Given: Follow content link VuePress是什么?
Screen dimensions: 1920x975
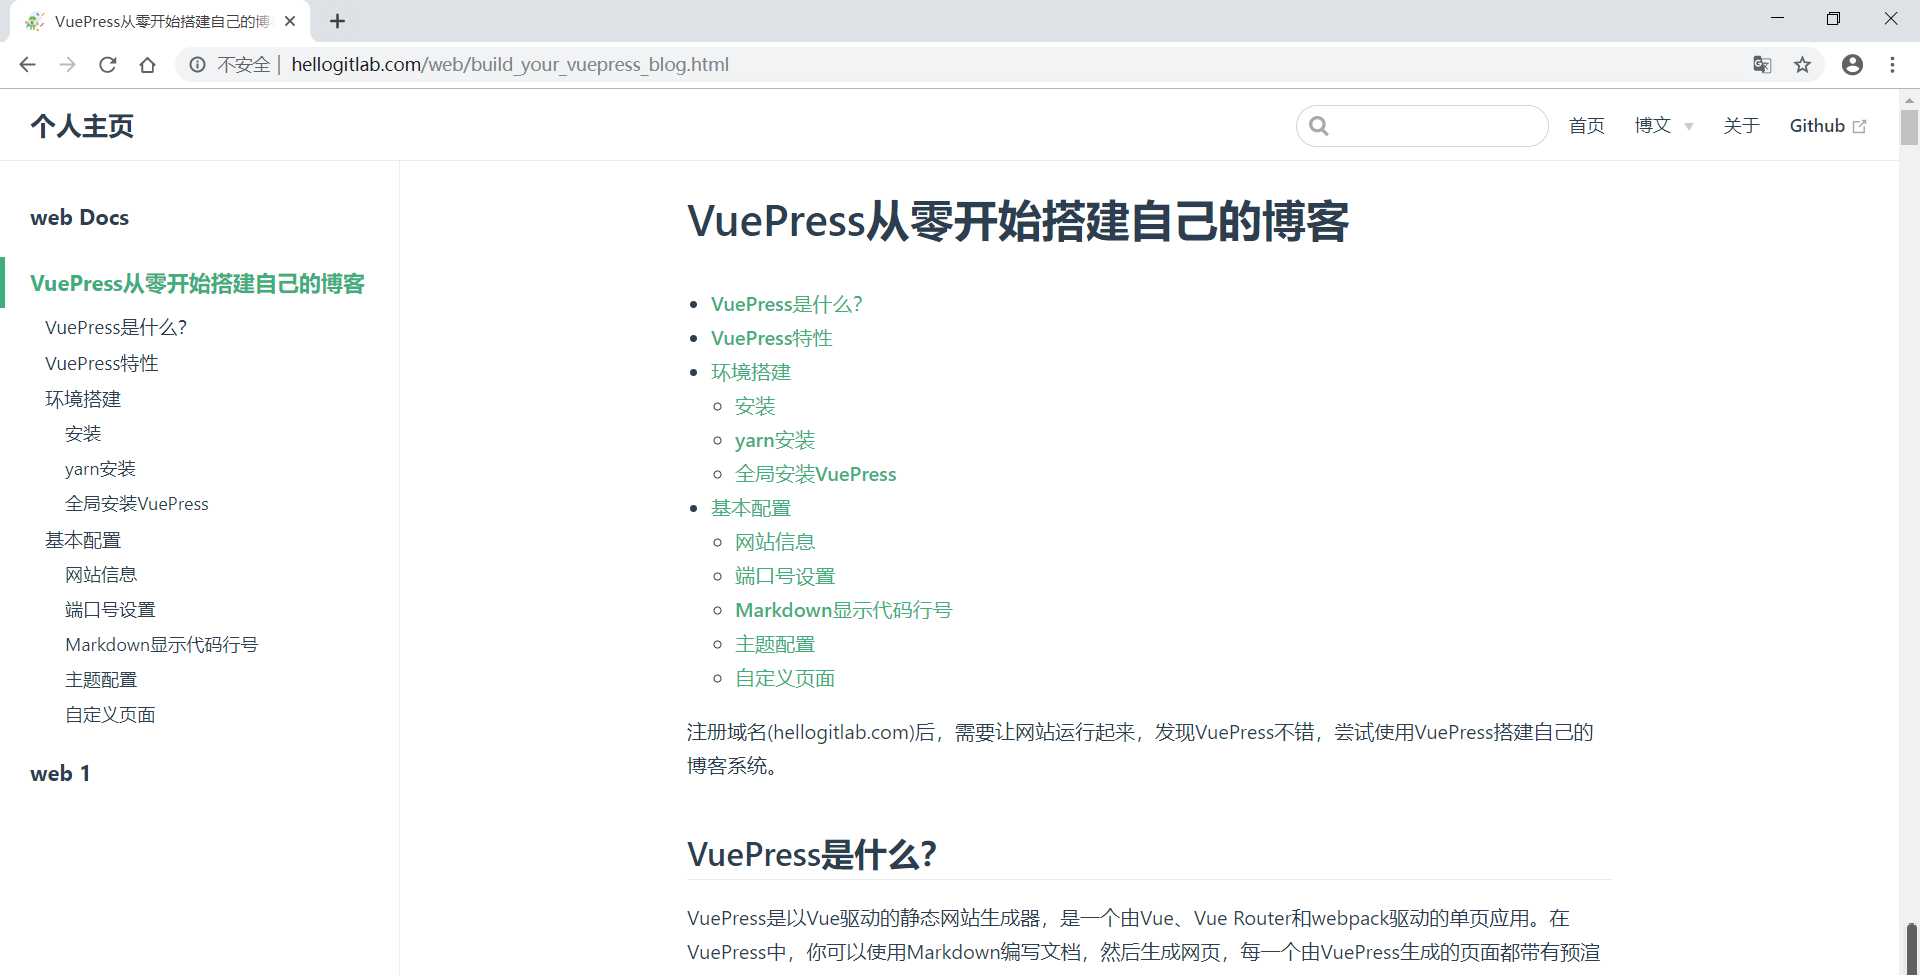Looking at the screenshot, I should coord(787,304).
